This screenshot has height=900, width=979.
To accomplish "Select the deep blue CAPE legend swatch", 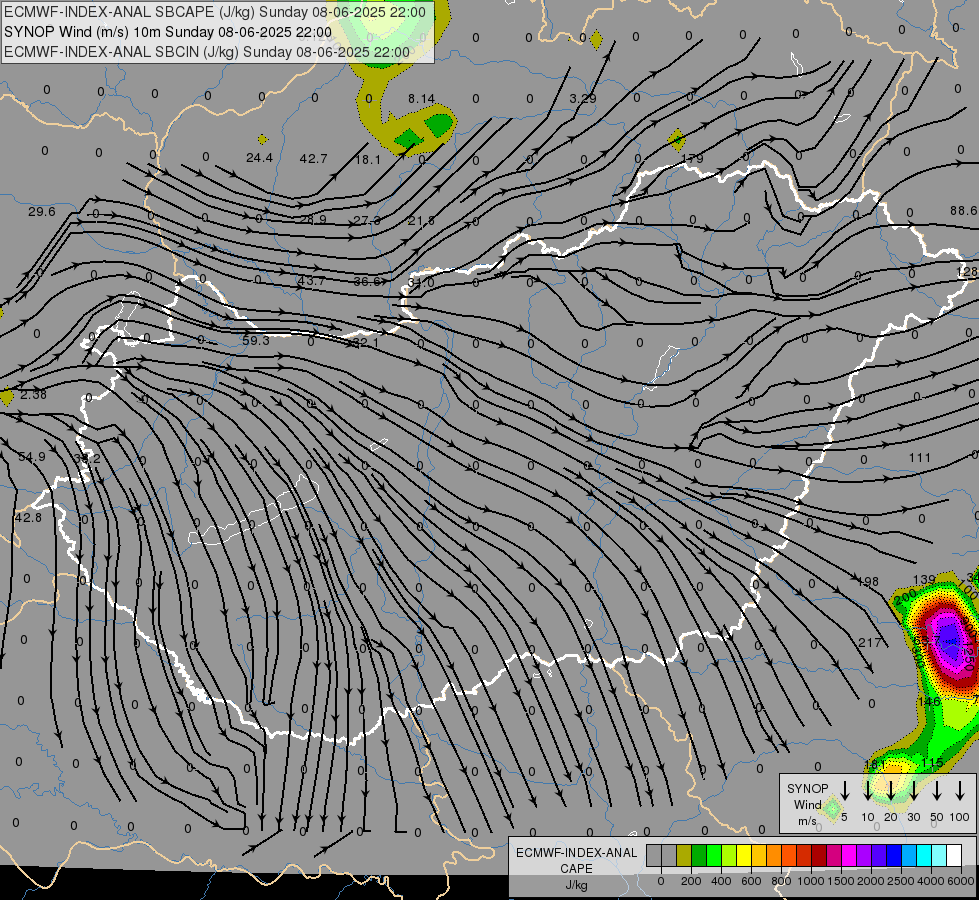I will [x=893, y=855].
